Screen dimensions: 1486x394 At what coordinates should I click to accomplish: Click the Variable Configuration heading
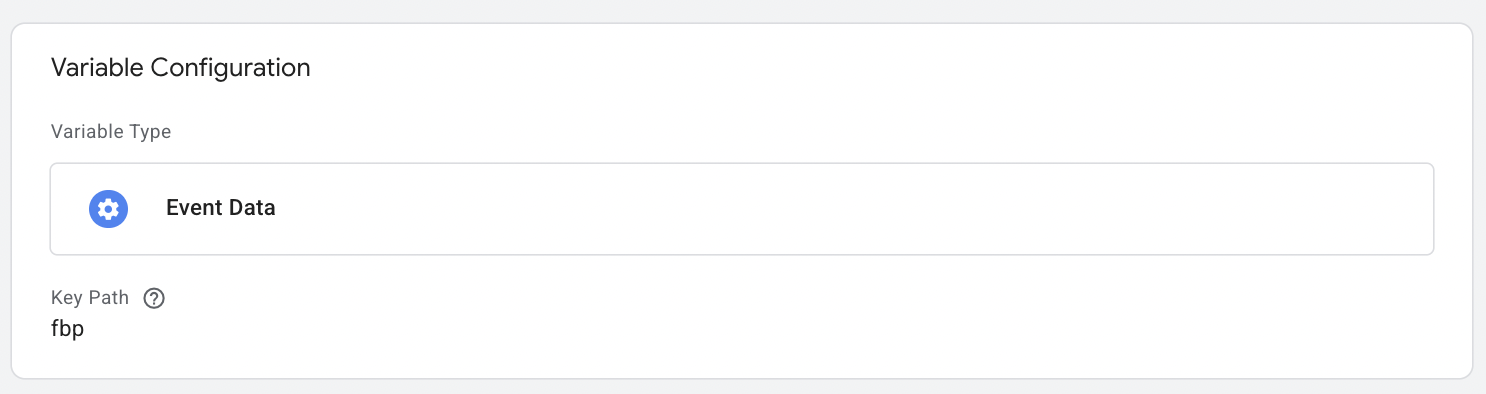[181, 68]
